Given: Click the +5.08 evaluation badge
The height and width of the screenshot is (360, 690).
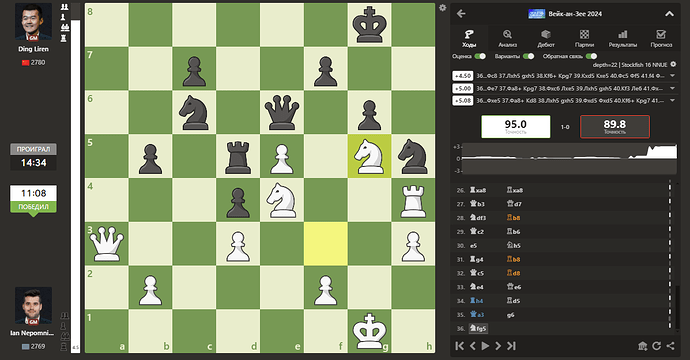Looking at the screenshot, I should tap(462, 100).
